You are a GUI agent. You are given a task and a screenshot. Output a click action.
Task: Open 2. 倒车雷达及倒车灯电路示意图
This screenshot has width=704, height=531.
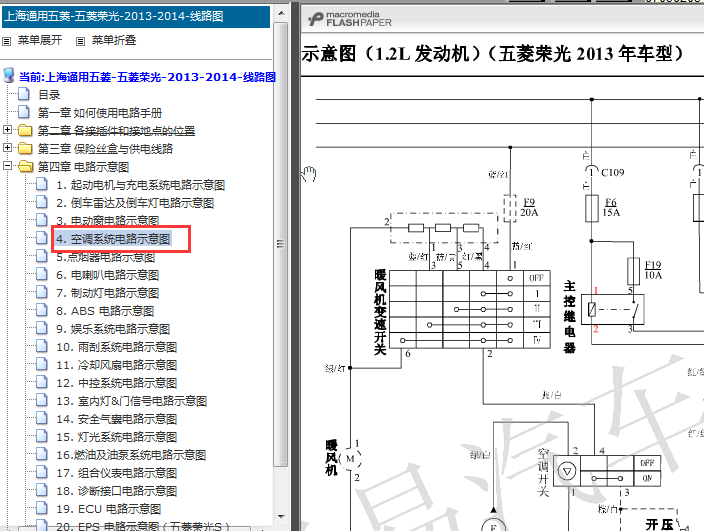tap(135, 203)
